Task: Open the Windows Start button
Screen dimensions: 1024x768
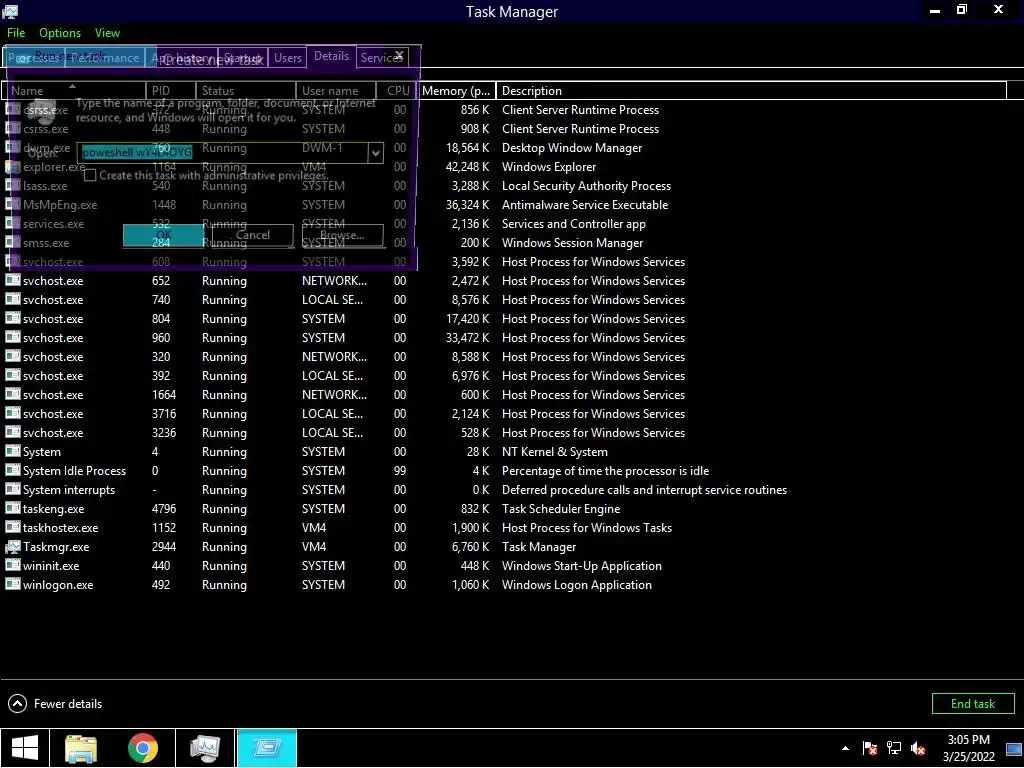Action: pyautogui.click(x=25, y=748)
